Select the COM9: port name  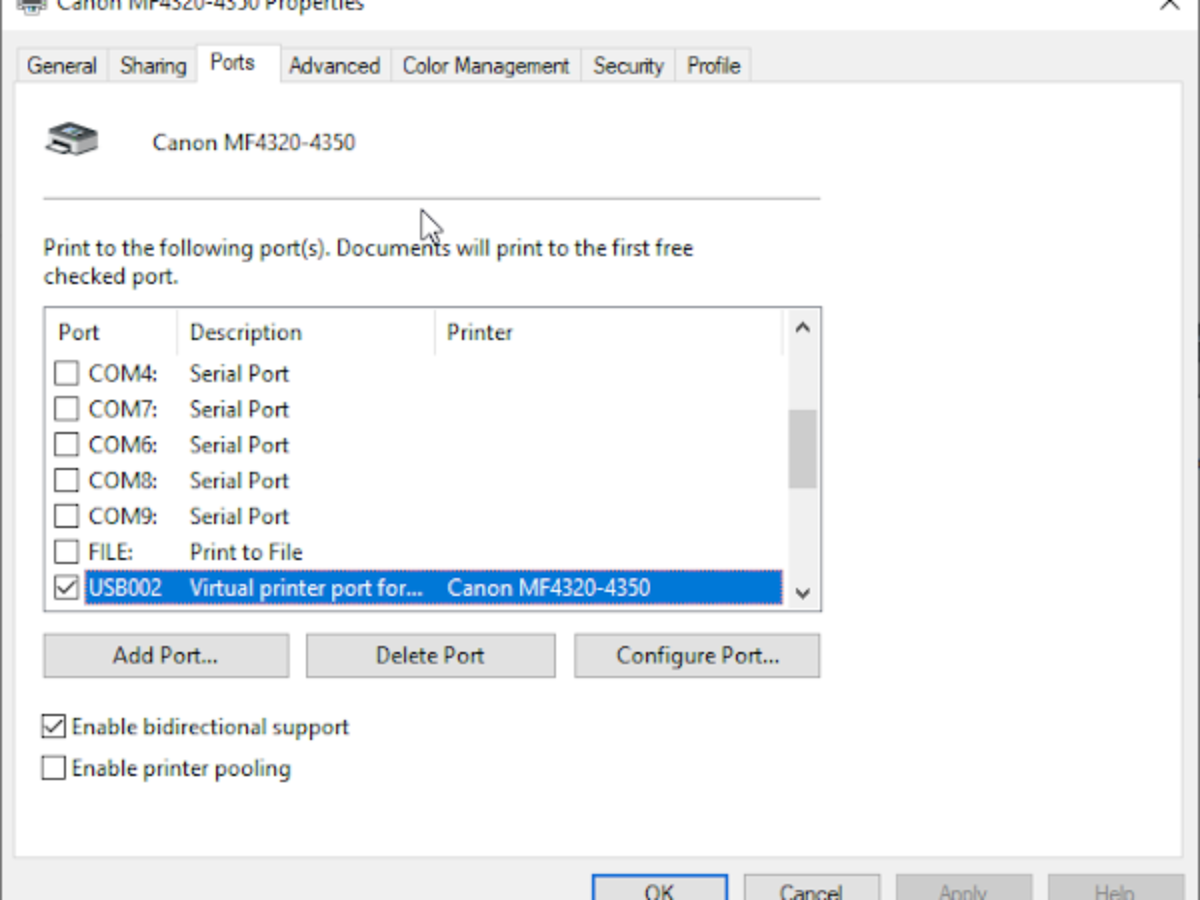[x=123, y=516]
